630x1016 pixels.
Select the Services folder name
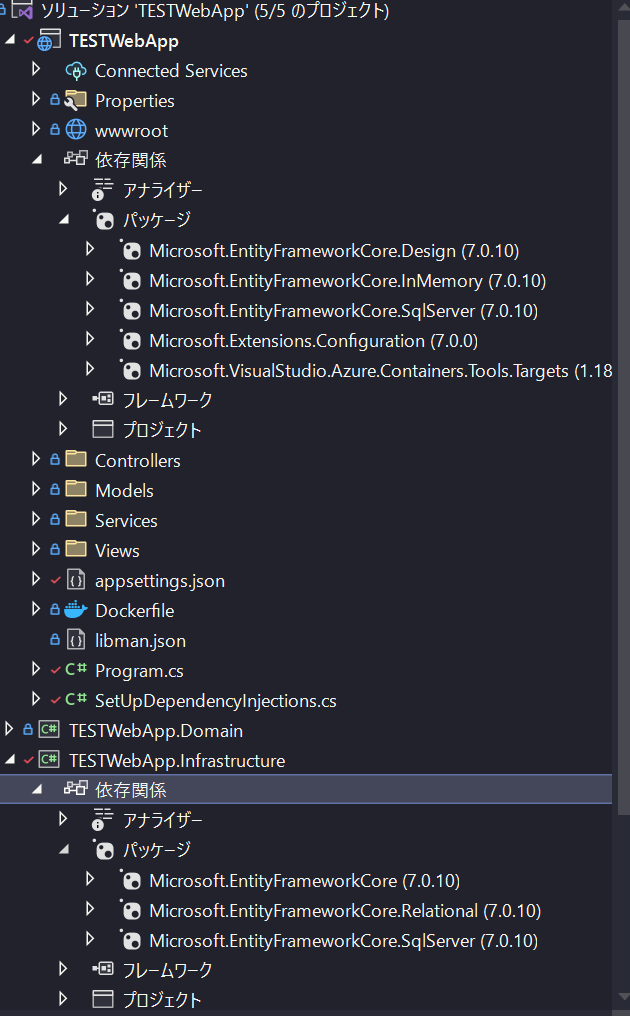coord(126,520)
